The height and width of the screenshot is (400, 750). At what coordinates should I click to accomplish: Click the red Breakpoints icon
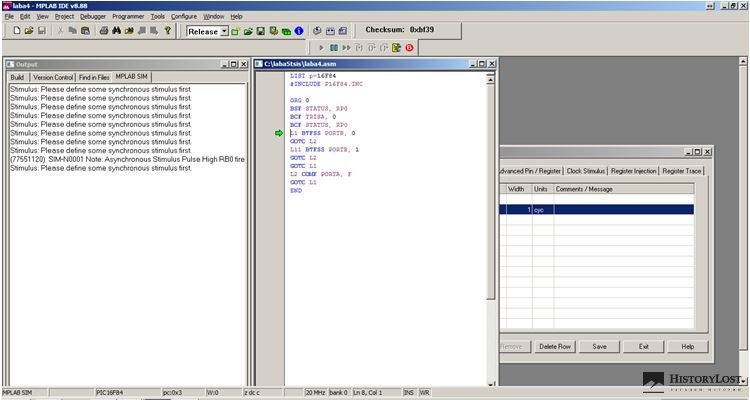coord(409,48)
